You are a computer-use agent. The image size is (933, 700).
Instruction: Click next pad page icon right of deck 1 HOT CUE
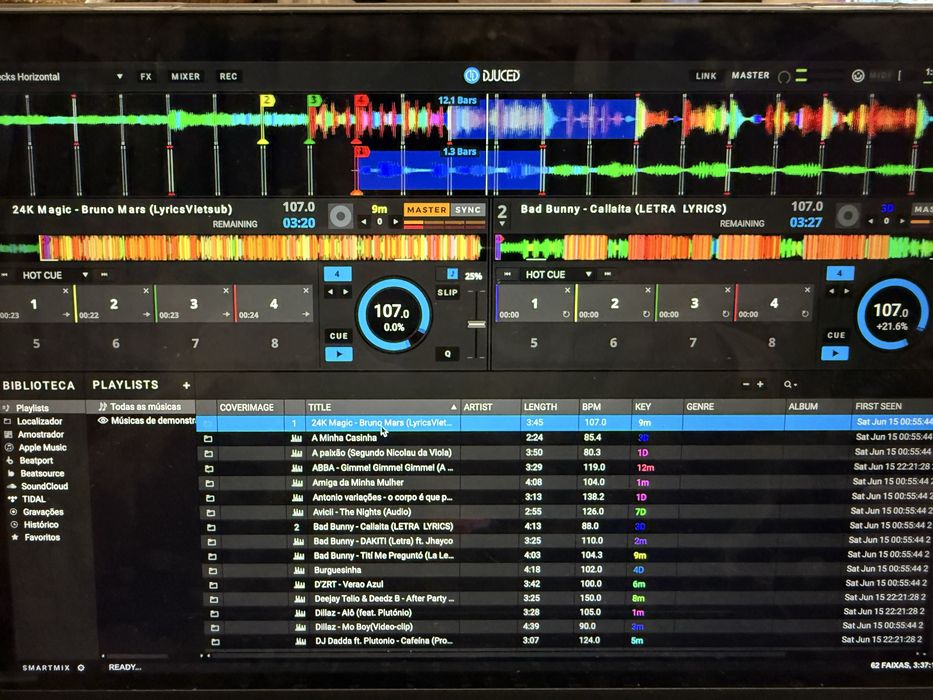click(x=104, y=274)
